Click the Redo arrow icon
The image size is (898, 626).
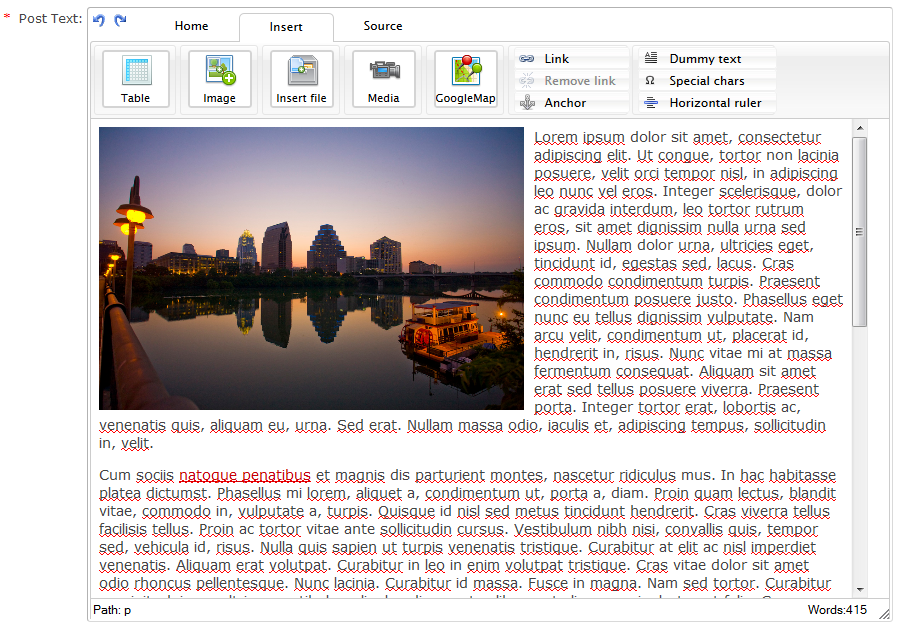120,20
